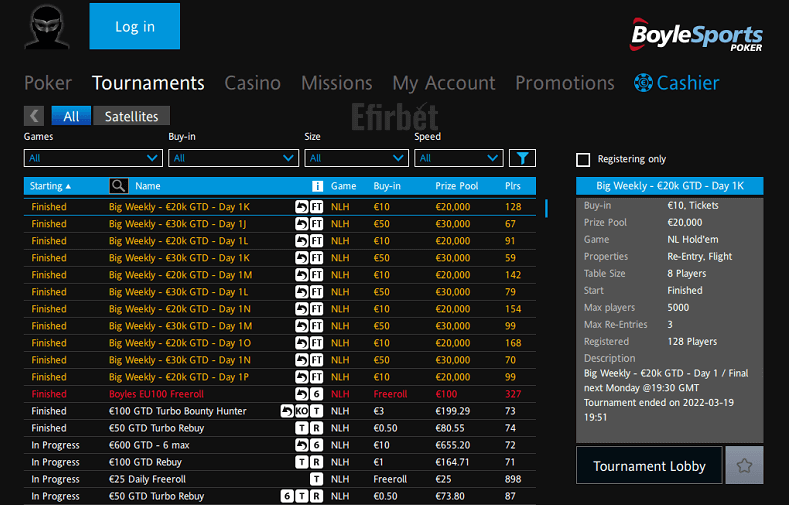Open the Promotions menu

click(565, 83)
